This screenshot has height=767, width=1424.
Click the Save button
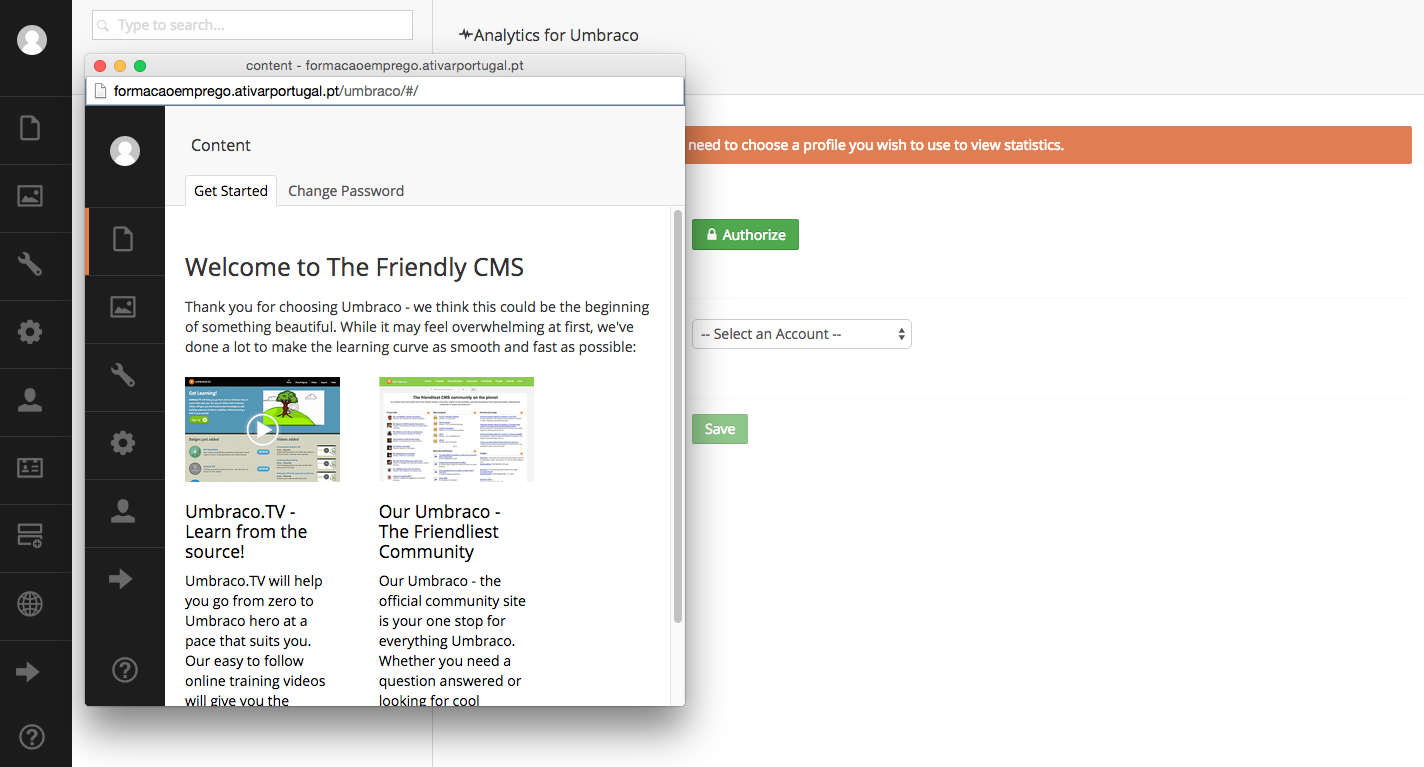pyautogui.click(x=719, y=429)
